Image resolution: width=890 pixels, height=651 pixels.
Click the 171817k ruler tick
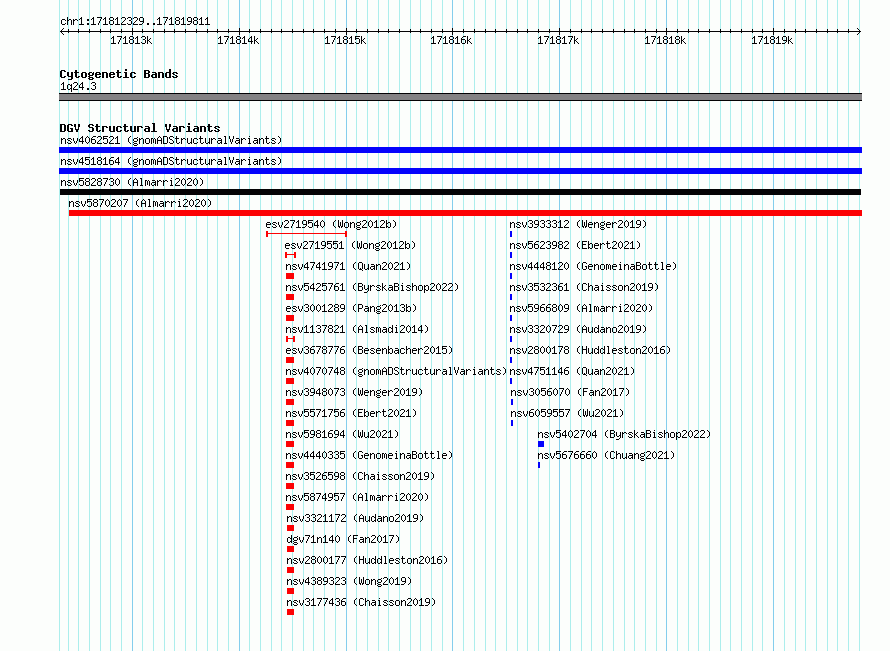559,40
